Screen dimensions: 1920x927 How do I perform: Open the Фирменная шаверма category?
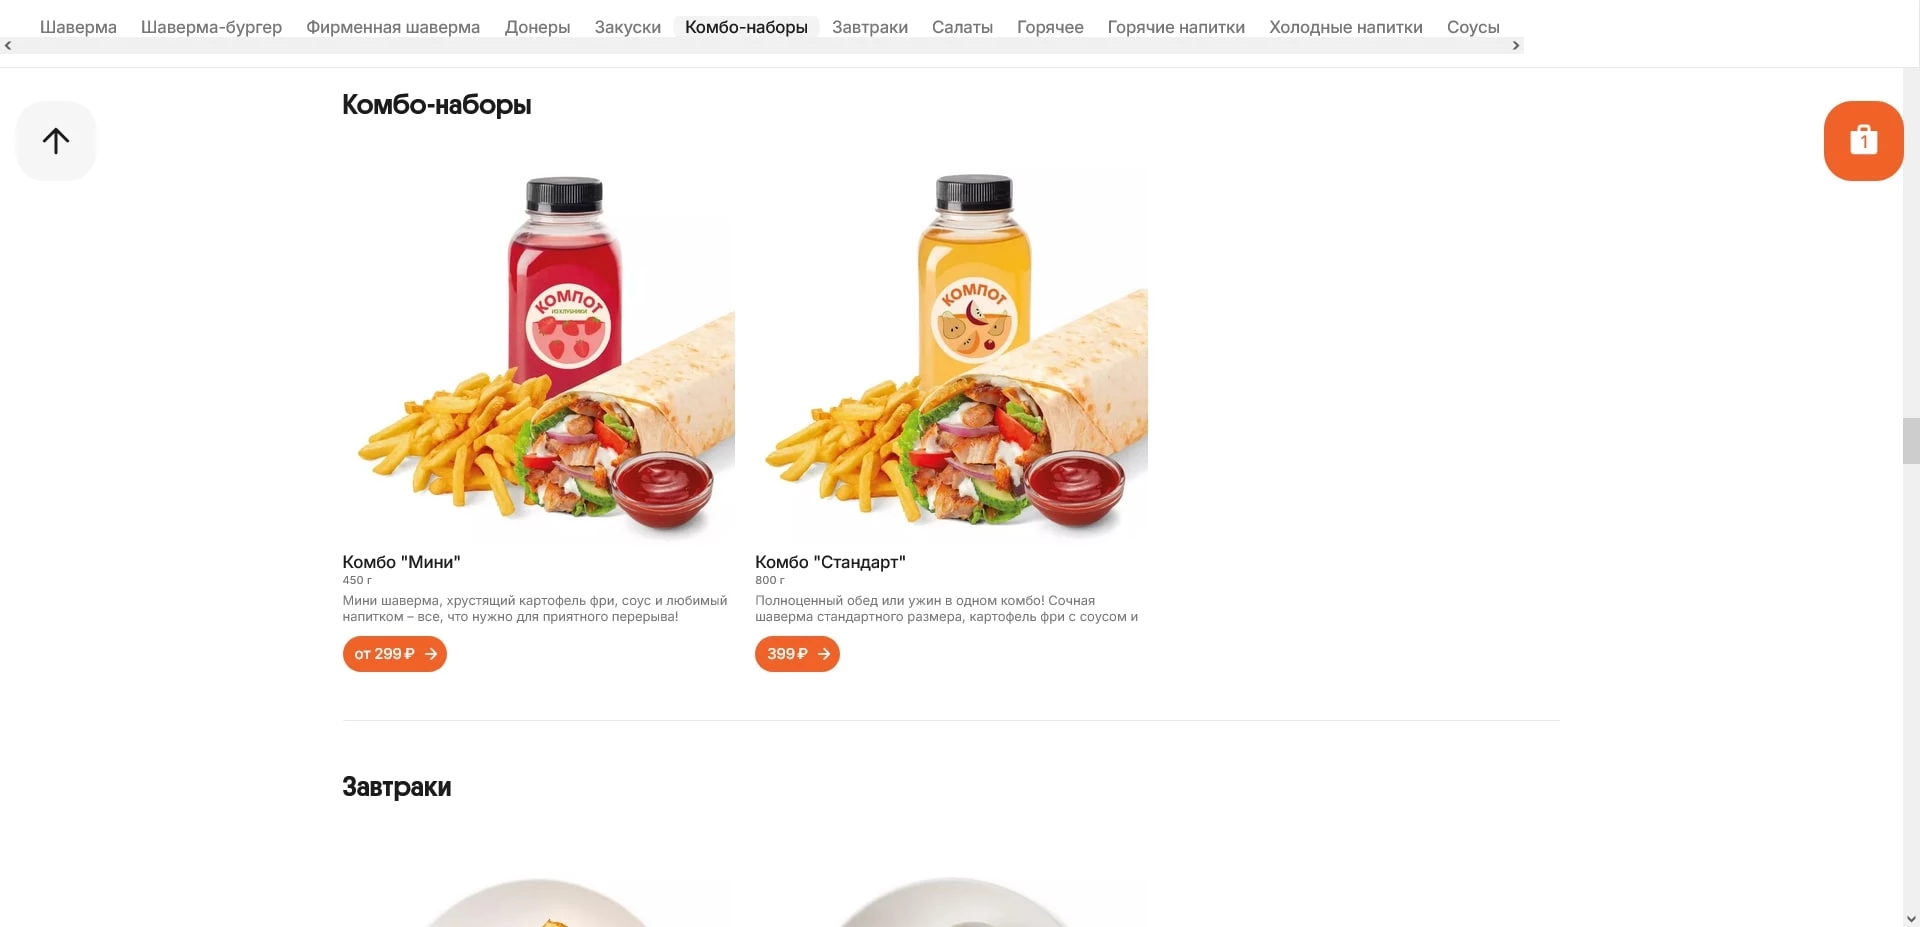point(393,27)
